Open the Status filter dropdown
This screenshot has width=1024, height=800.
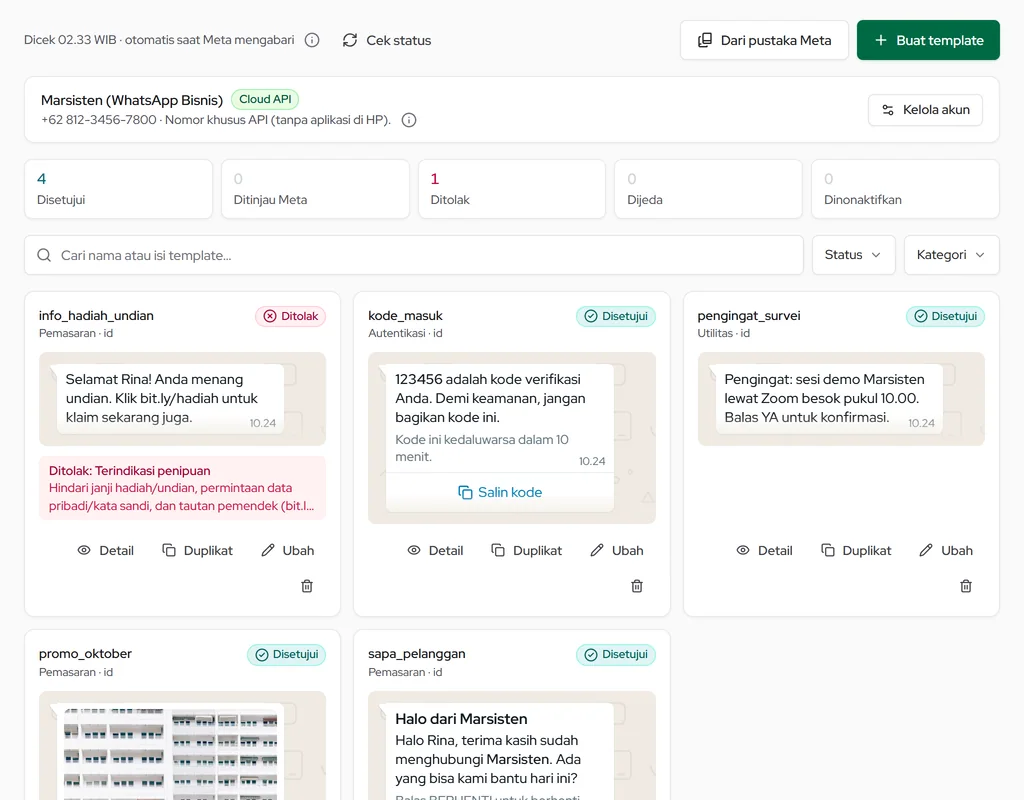click(x=854, y=255)
